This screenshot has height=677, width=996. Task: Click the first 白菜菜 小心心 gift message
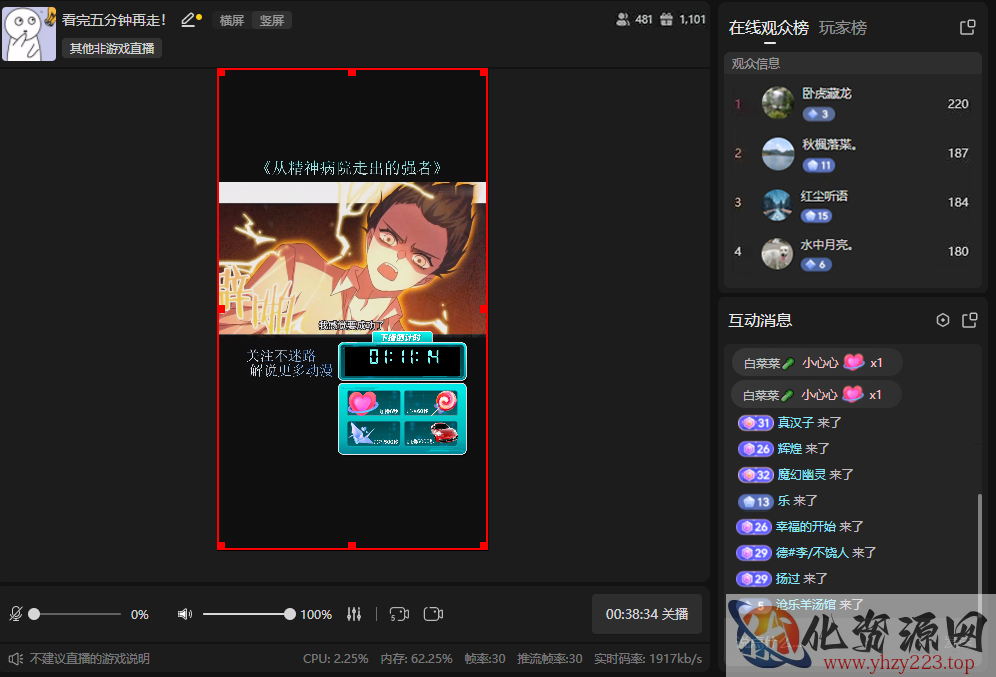tap(816, 363)
